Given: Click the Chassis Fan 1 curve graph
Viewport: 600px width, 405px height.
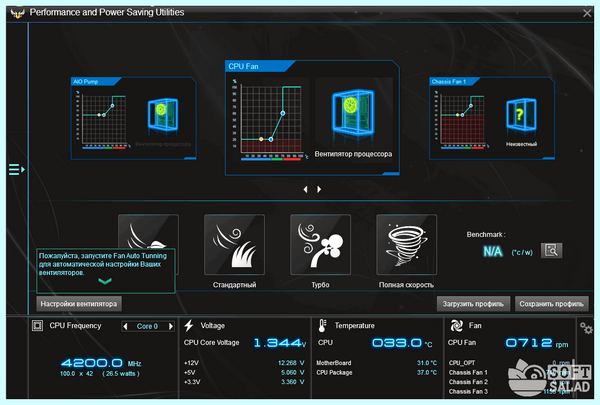Looking at the screenshot, I should [462, 119].
